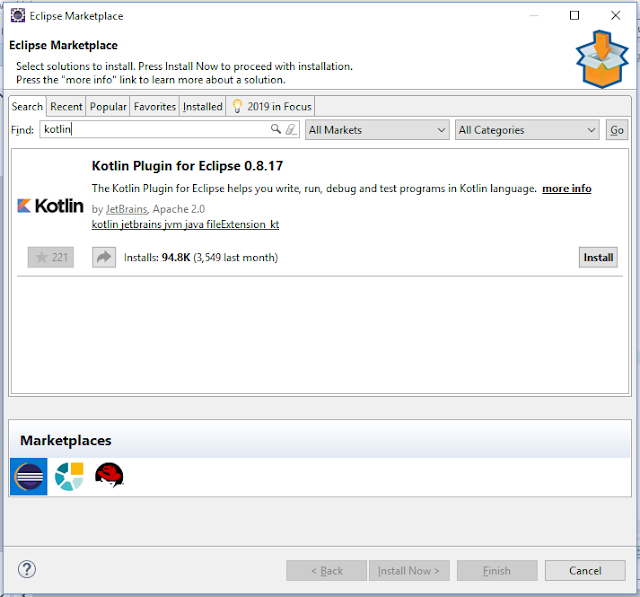Screen dimensions: 640x597
Task: Click the share arrow icon for Kotlin plugin
Action: 104,257
